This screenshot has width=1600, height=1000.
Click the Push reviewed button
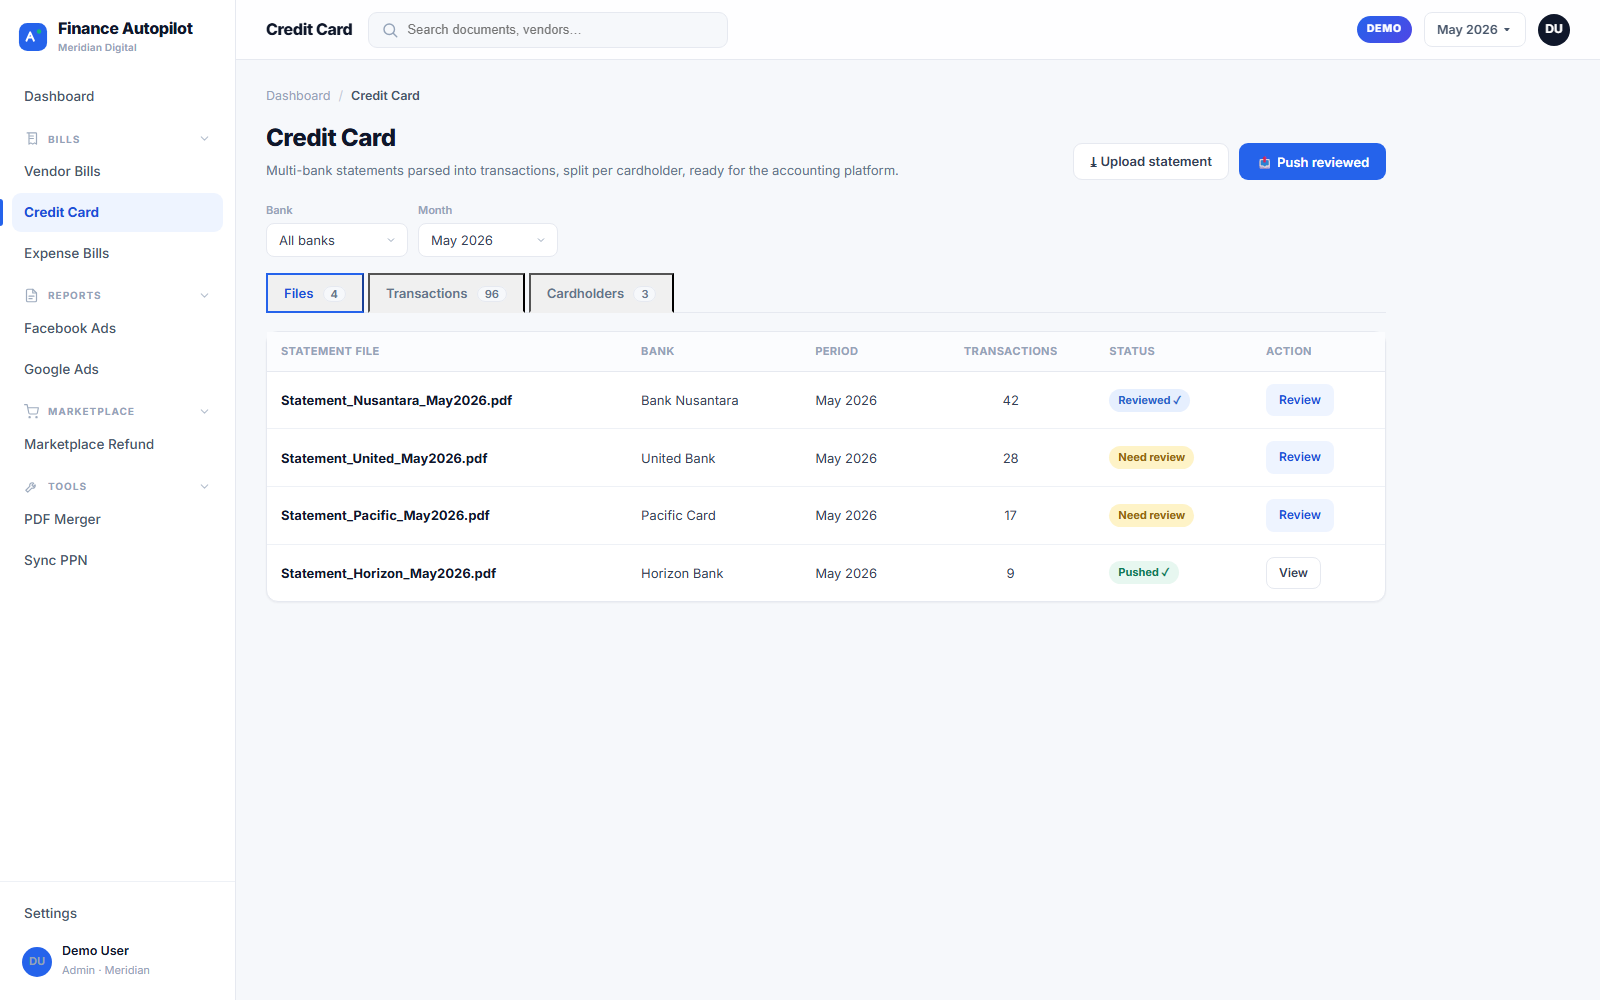(1312, 162)
